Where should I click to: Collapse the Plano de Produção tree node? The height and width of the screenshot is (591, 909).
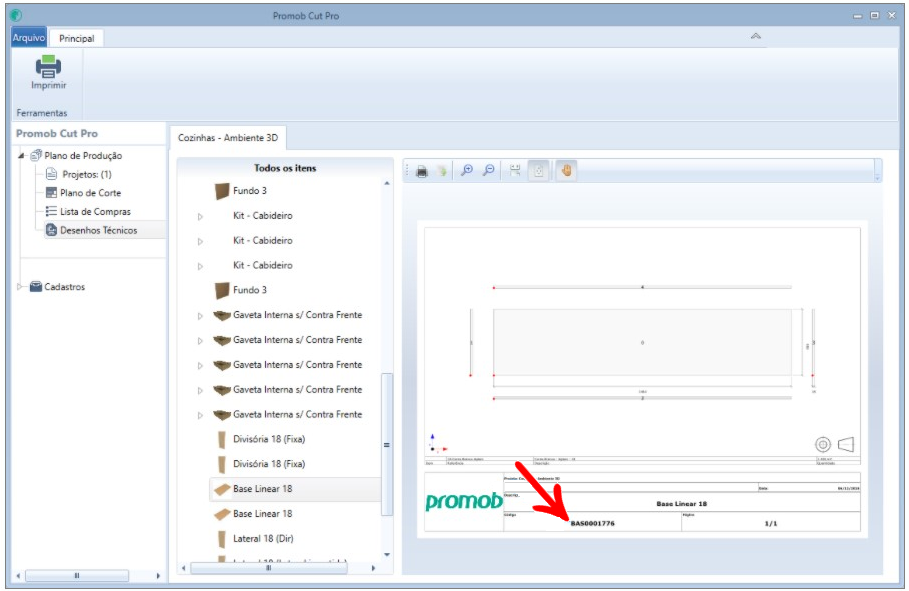pos(21,155)
